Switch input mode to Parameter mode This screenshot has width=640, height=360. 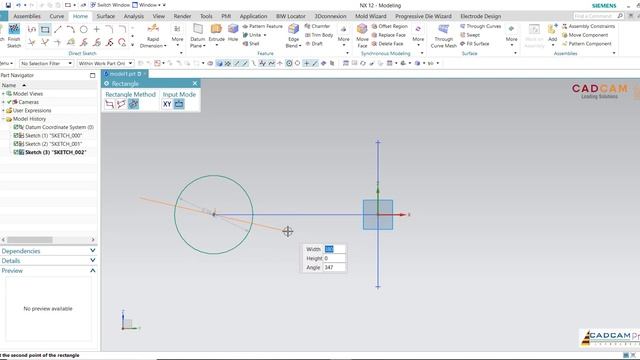pos(179,104)
